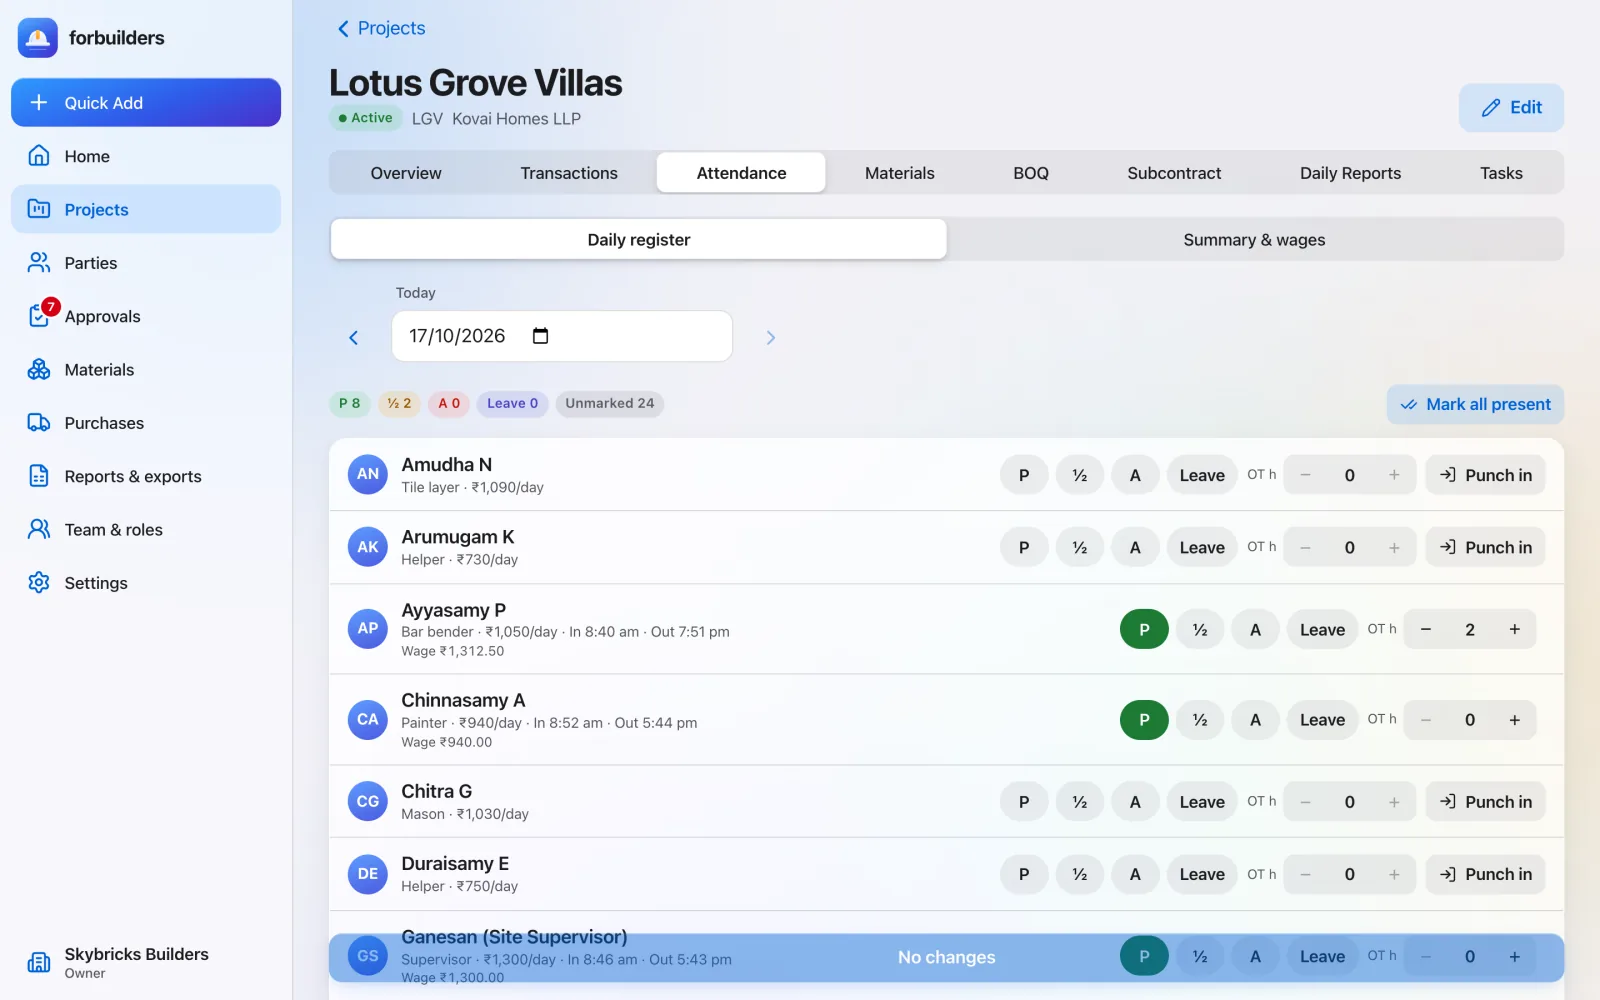Screen dimensions: 1600x1000
Task: Mark Amudha N as present
Action: [1024, 475]
